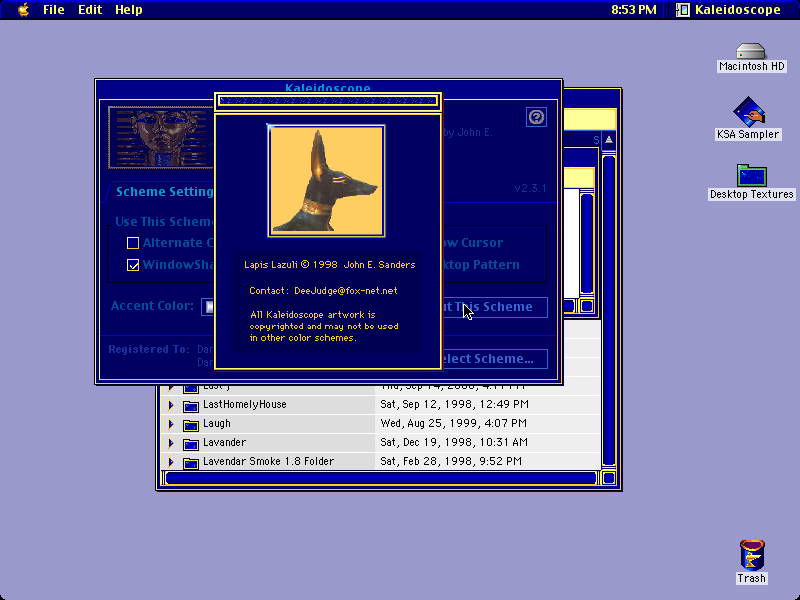The height and width of the screenshot is (600, 800).
Task: Select the LastHomelyHouse name in the list
Action: 244,405
